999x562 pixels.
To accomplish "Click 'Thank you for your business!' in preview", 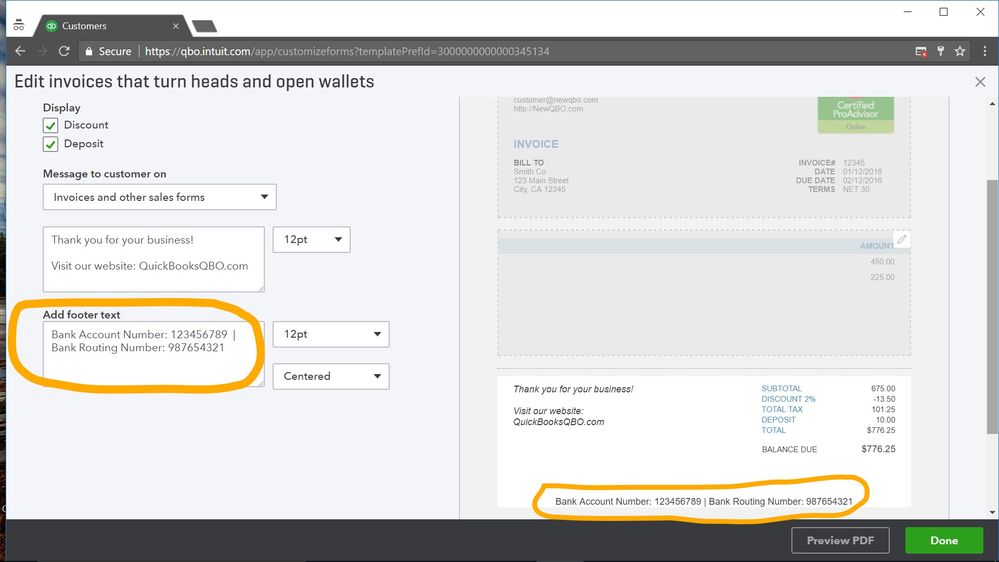I will (573, 389).
